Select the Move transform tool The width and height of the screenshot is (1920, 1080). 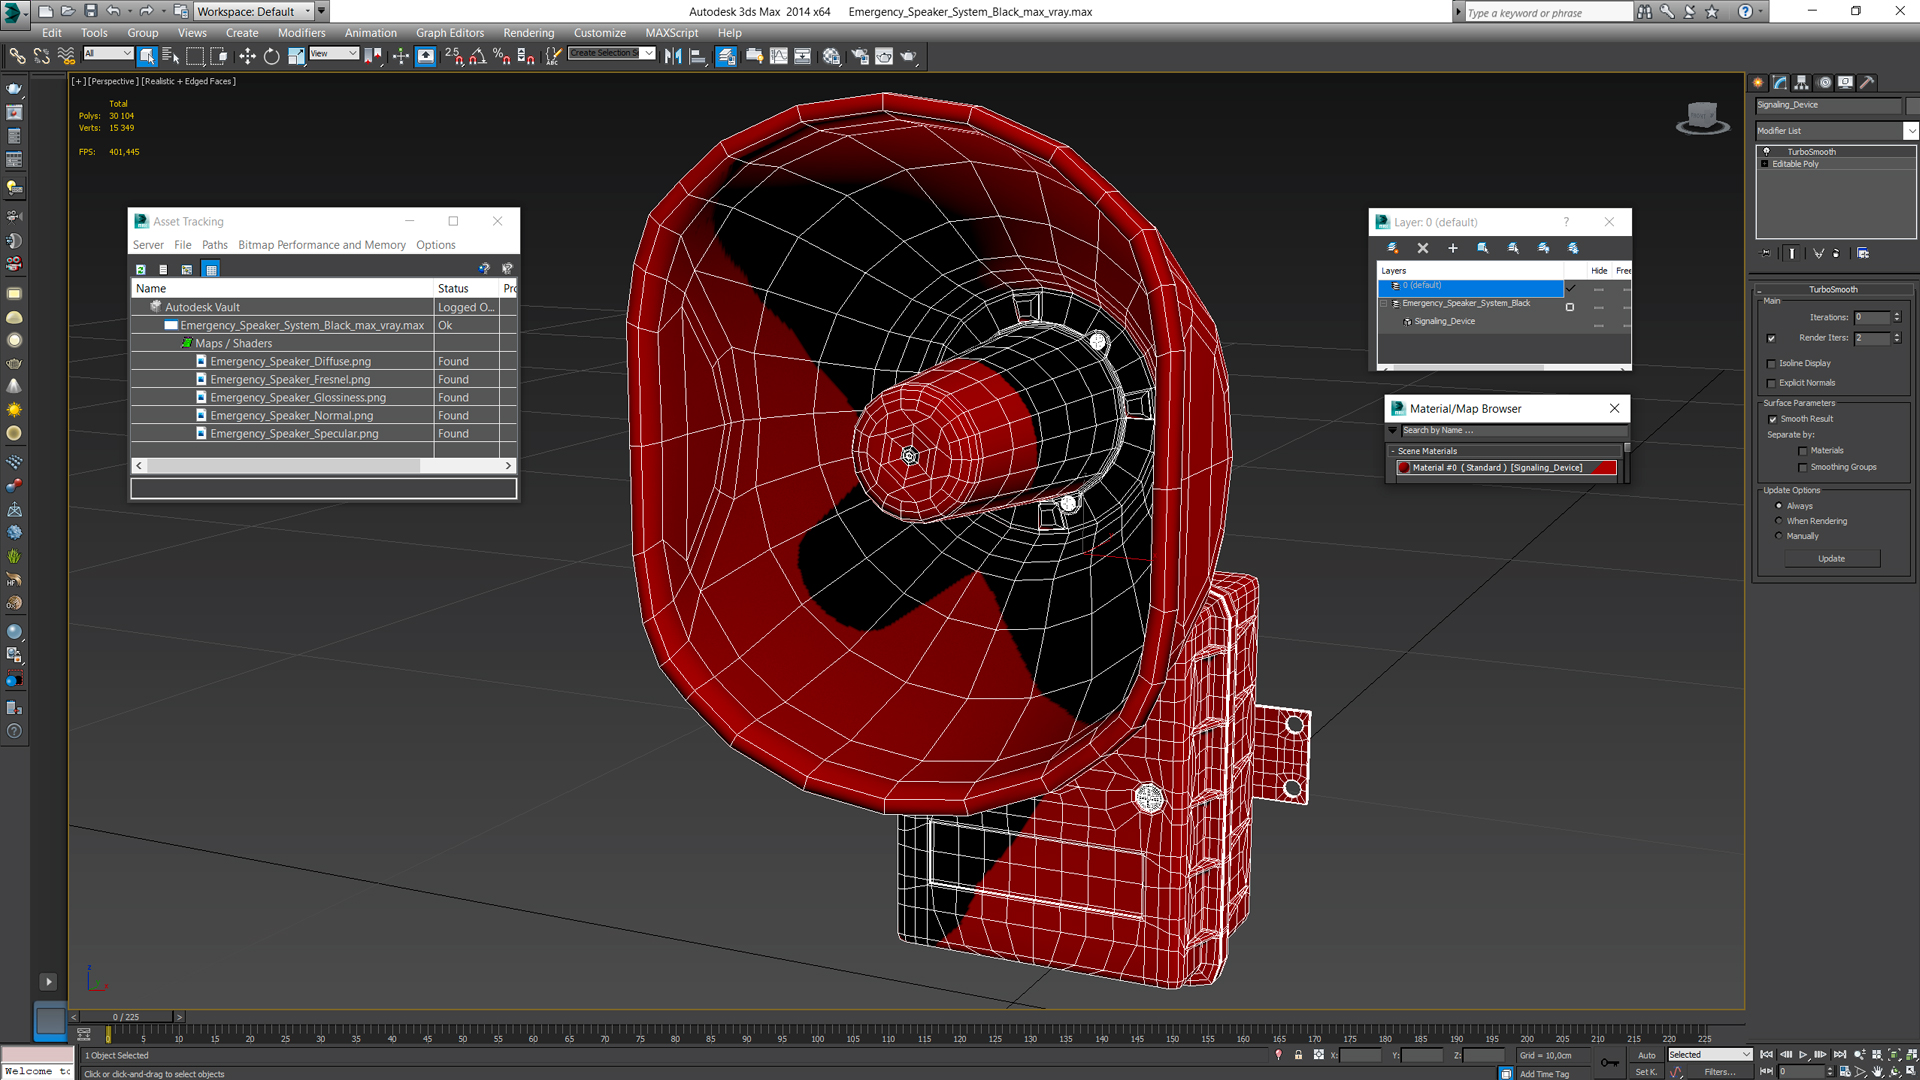pos(247,57)
